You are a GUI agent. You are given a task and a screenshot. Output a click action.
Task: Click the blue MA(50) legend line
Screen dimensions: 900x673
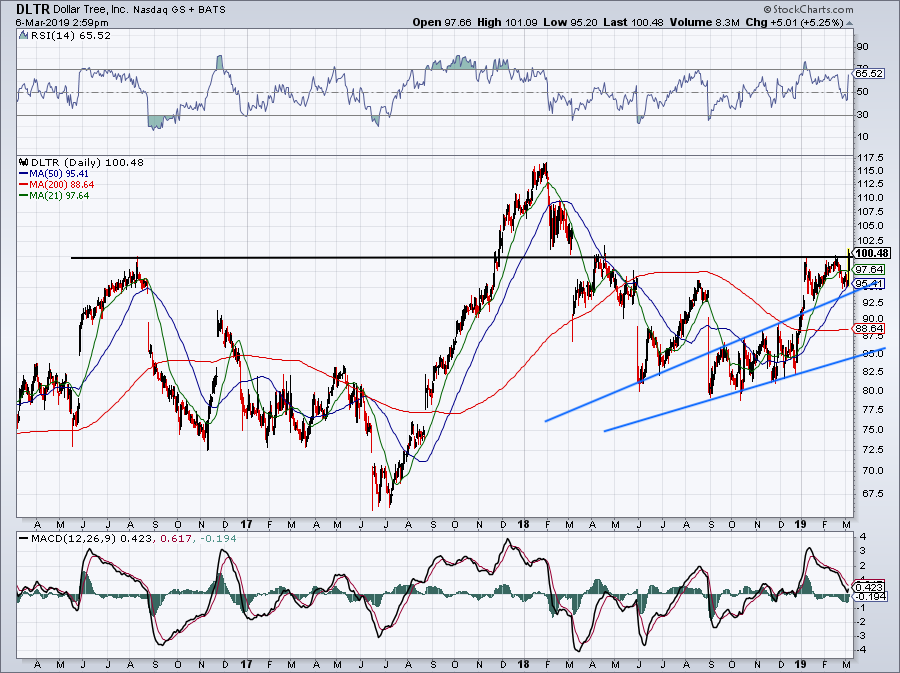tap(23, 173)
